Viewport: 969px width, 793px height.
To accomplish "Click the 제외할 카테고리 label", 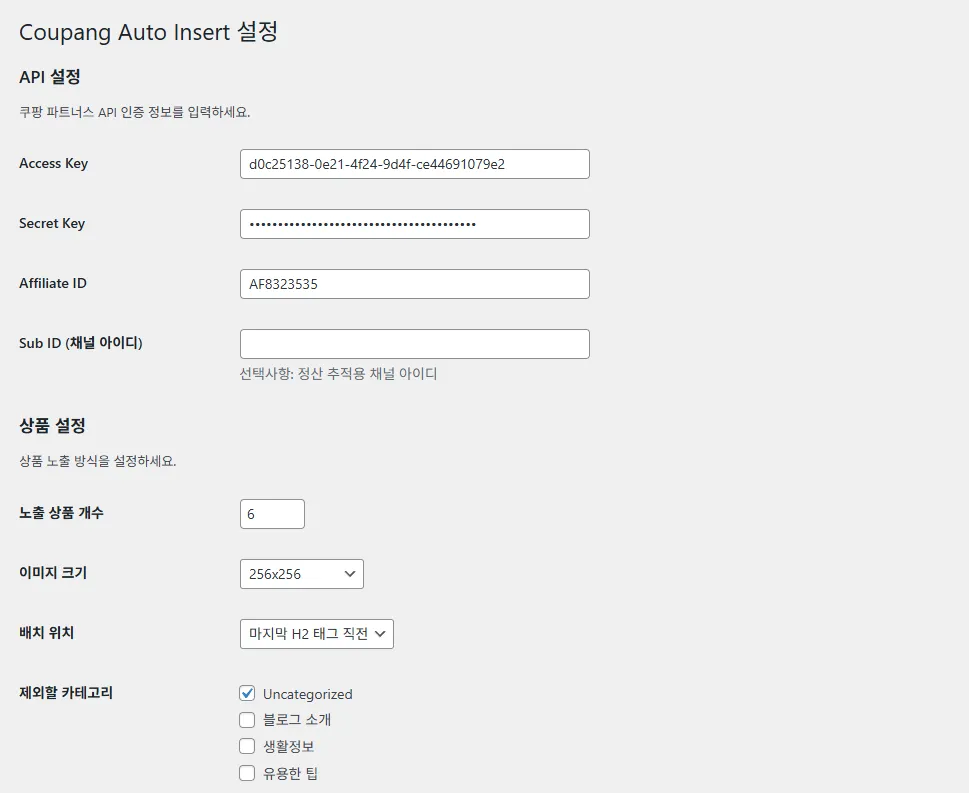I will 66,693.
